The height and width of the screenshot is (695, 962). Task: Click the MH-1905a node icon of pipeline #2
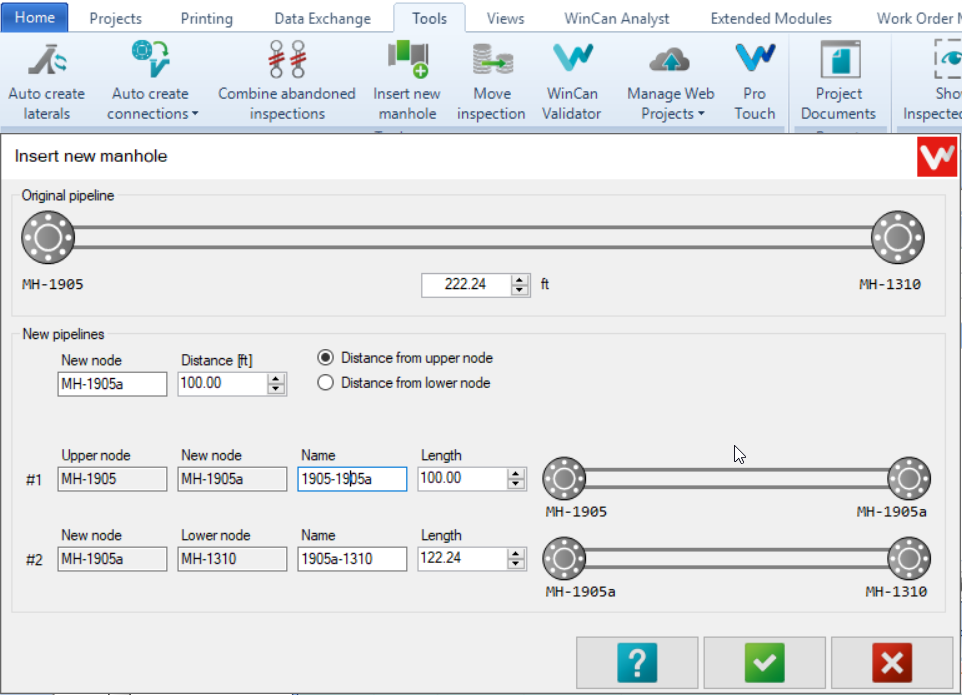pyautogui.click(x=564, y=558)
